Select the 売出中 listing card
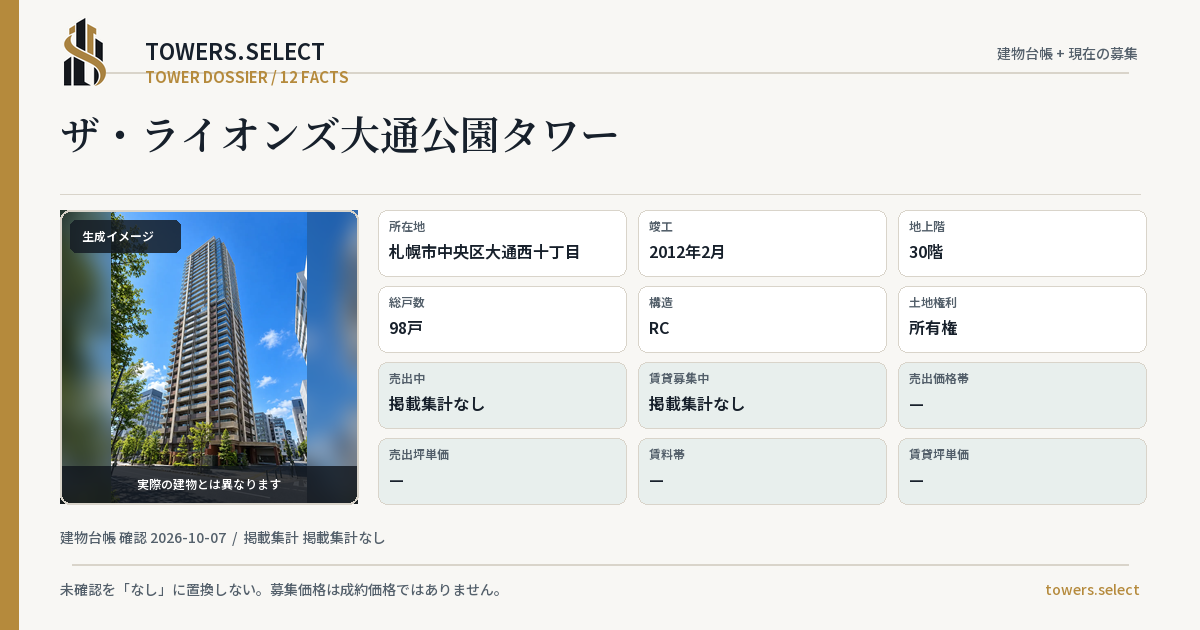The width and height of the screenshot is (1200, 630). pos(502,395)
